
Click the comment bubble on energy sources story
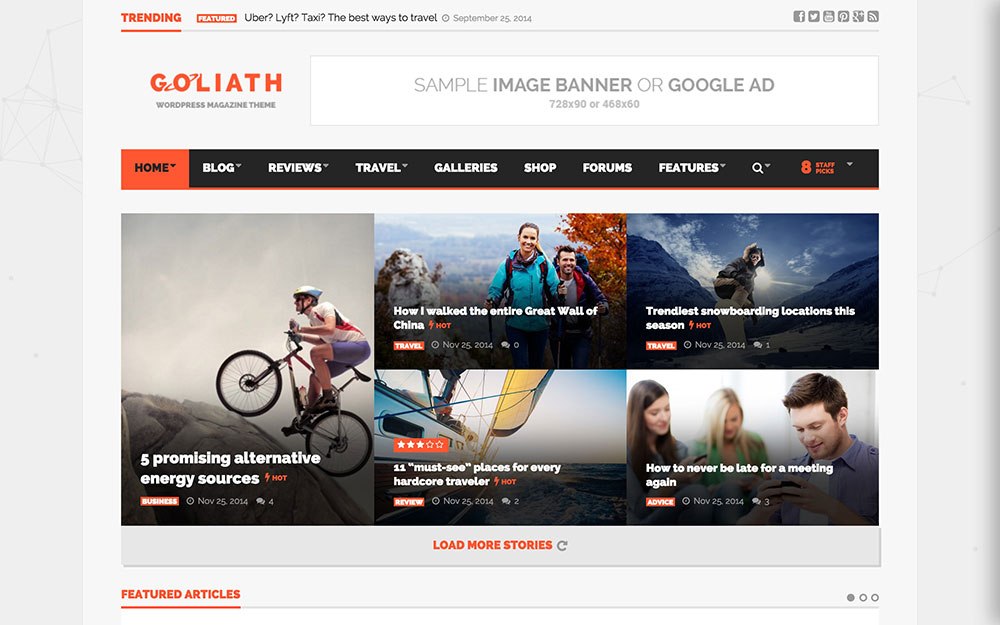click(260, 501)
